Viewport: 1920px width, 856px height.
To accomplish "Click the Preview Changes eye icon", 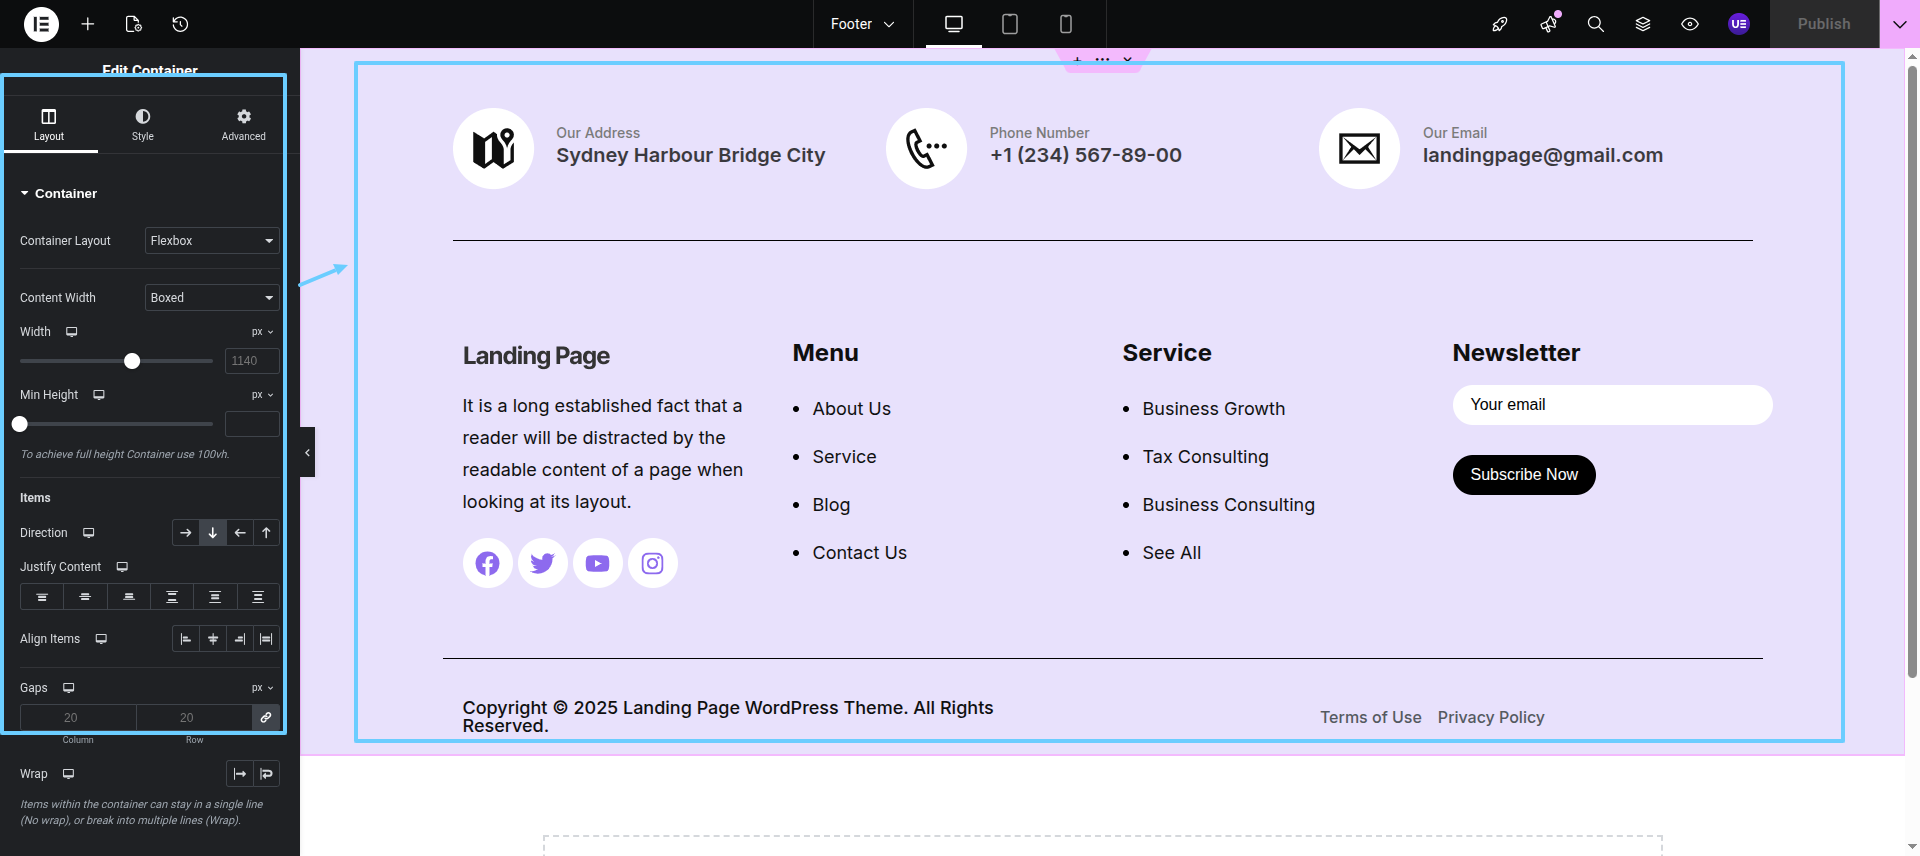I will [x=1689, y=24].
